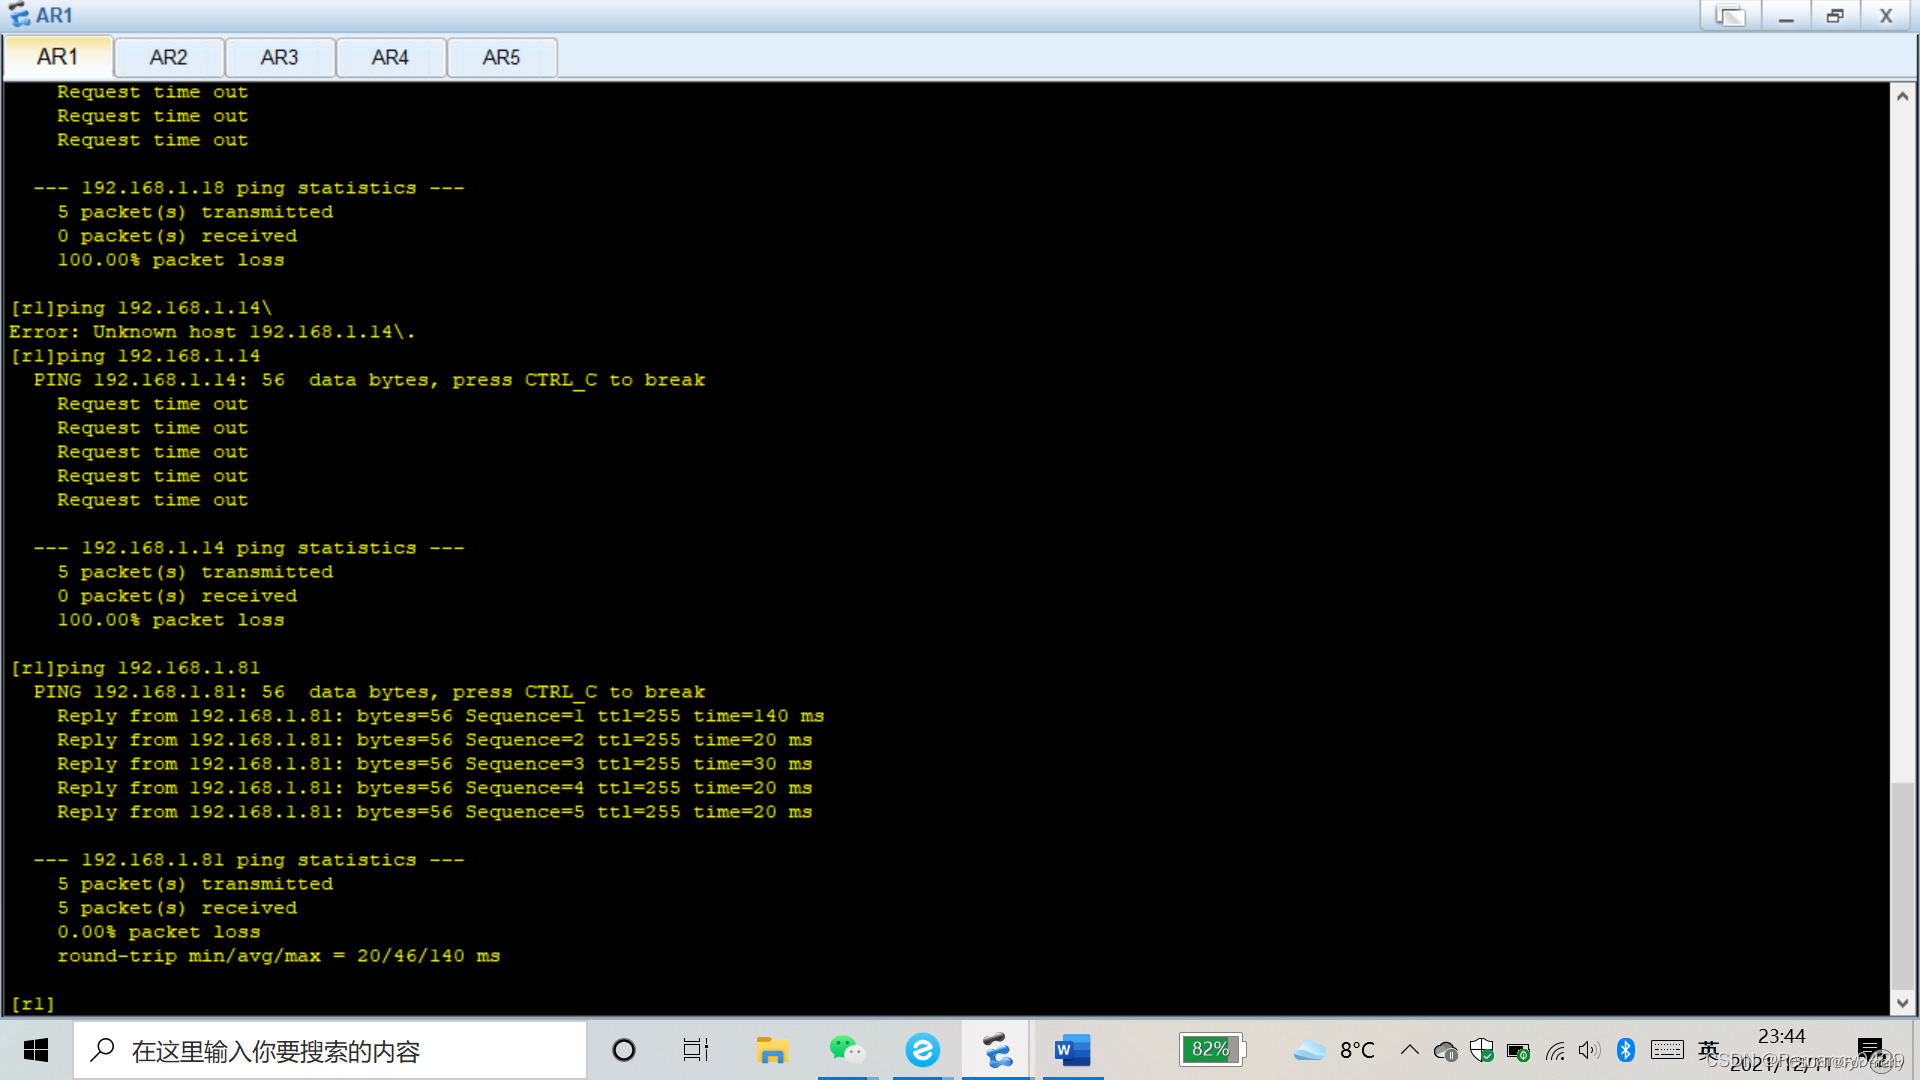The width and height of the screenshot is (1920, 1080).
Task: Open the AR4 terminal tab
Action: click(390, 57)
